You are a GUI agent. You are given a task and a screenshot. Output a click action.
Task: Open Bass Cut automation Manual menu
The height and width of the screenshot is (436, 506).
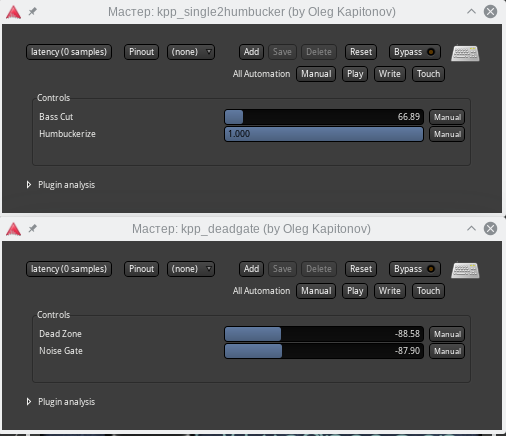coord(447,117)
